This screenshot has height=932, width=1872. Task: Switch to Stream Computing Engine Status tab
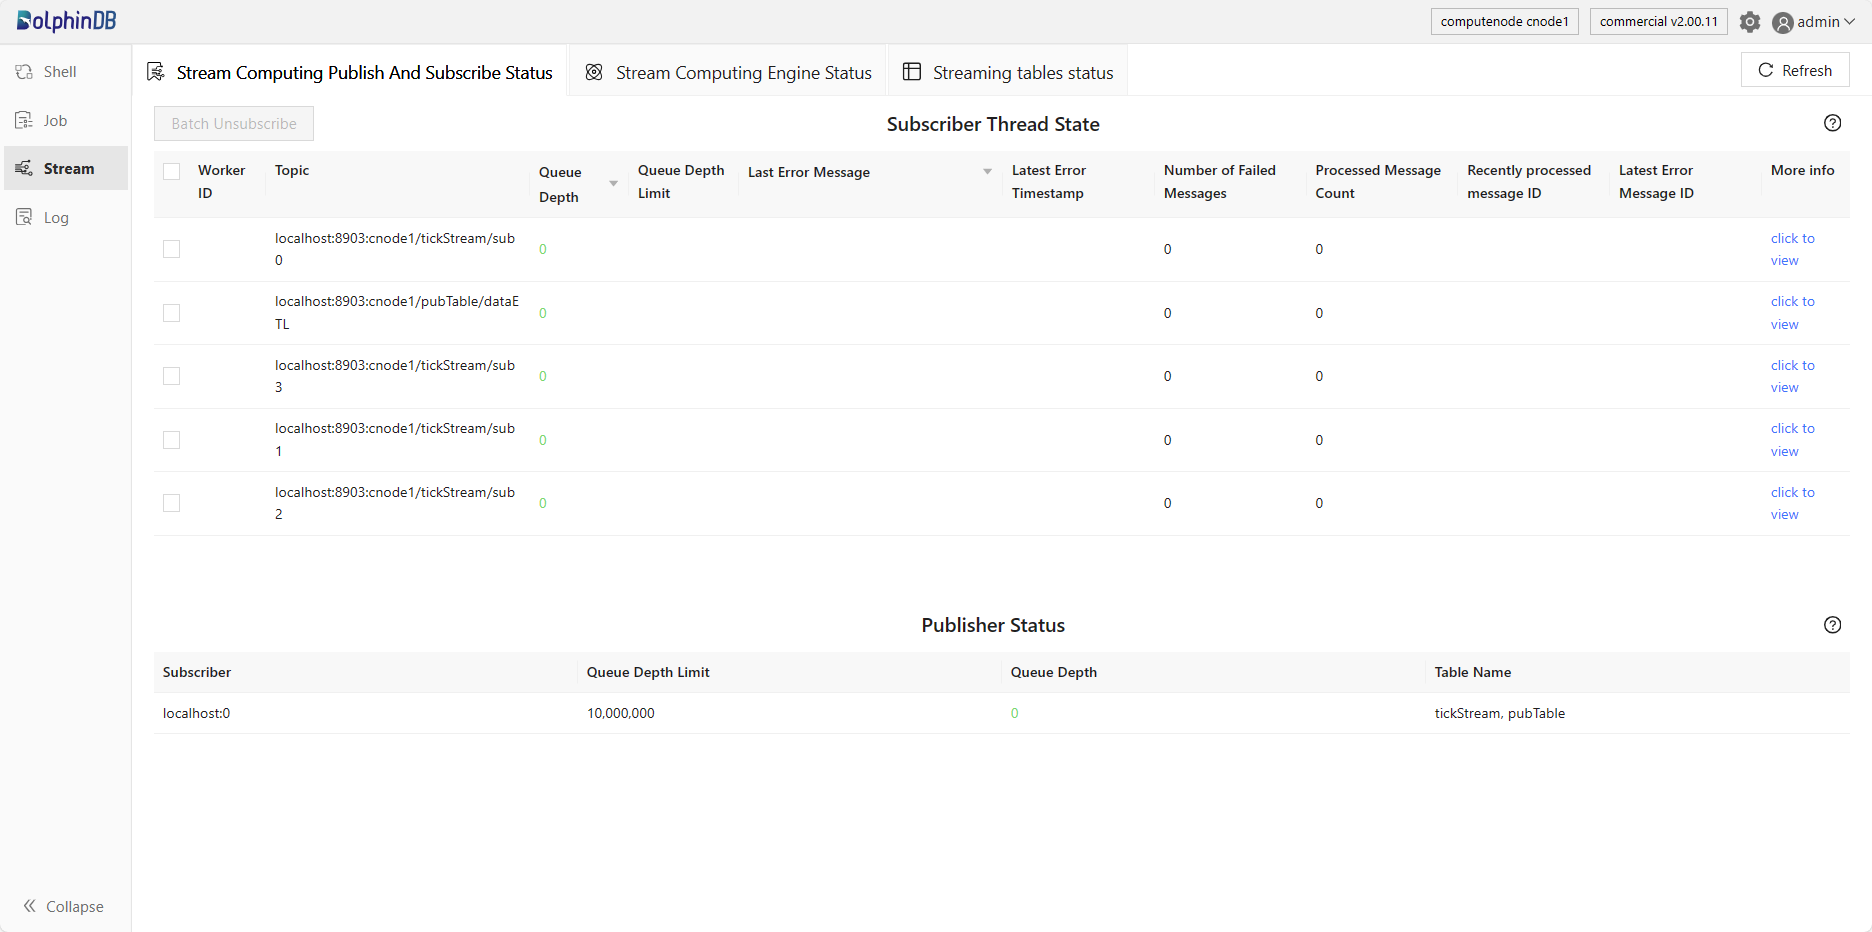729,72
